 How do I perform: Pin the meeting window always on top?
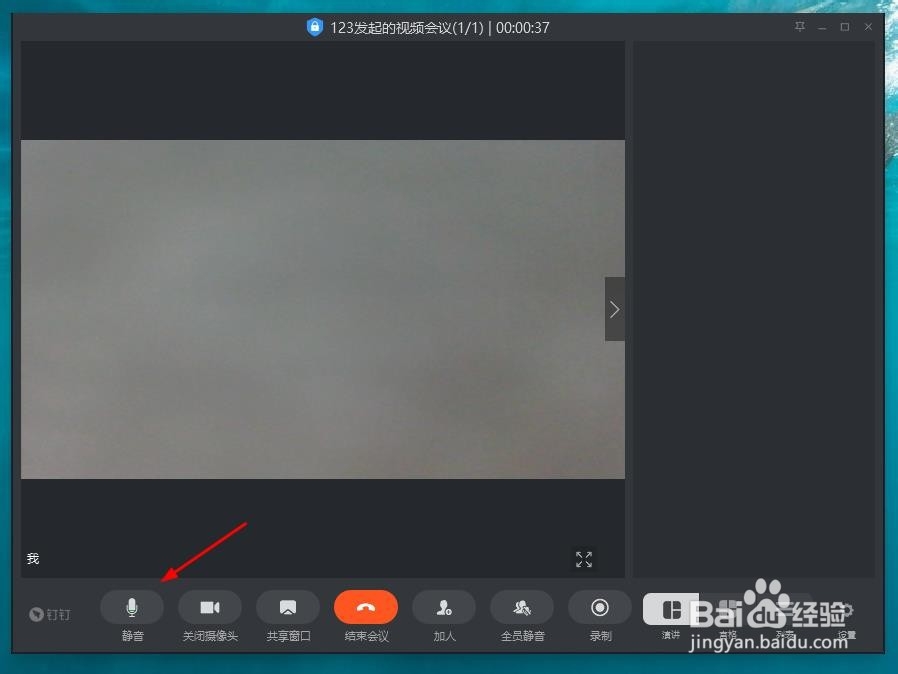[799, 27]
